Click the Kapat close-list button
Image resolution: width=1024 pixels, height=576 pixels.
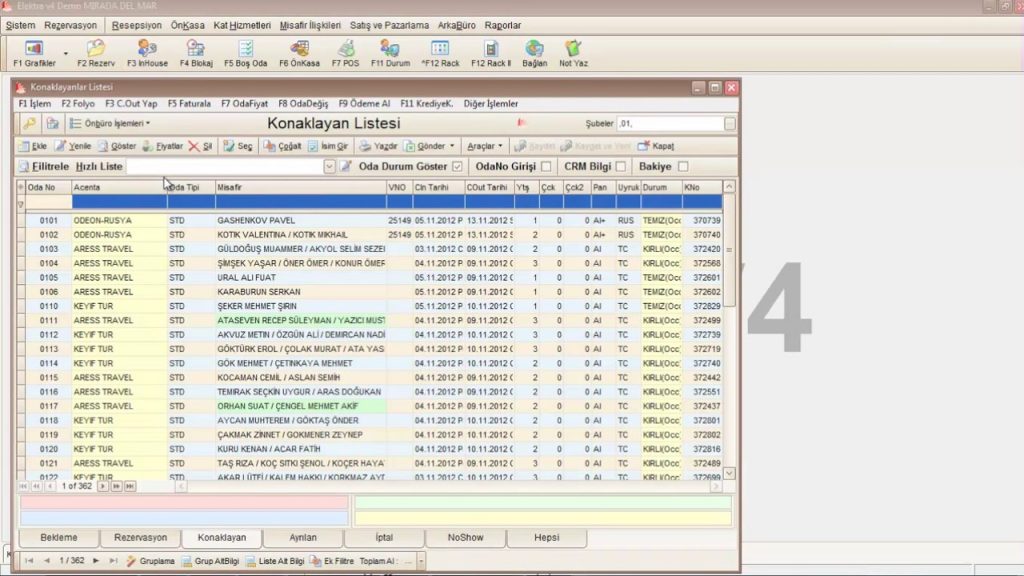click(x=656, y=146)
